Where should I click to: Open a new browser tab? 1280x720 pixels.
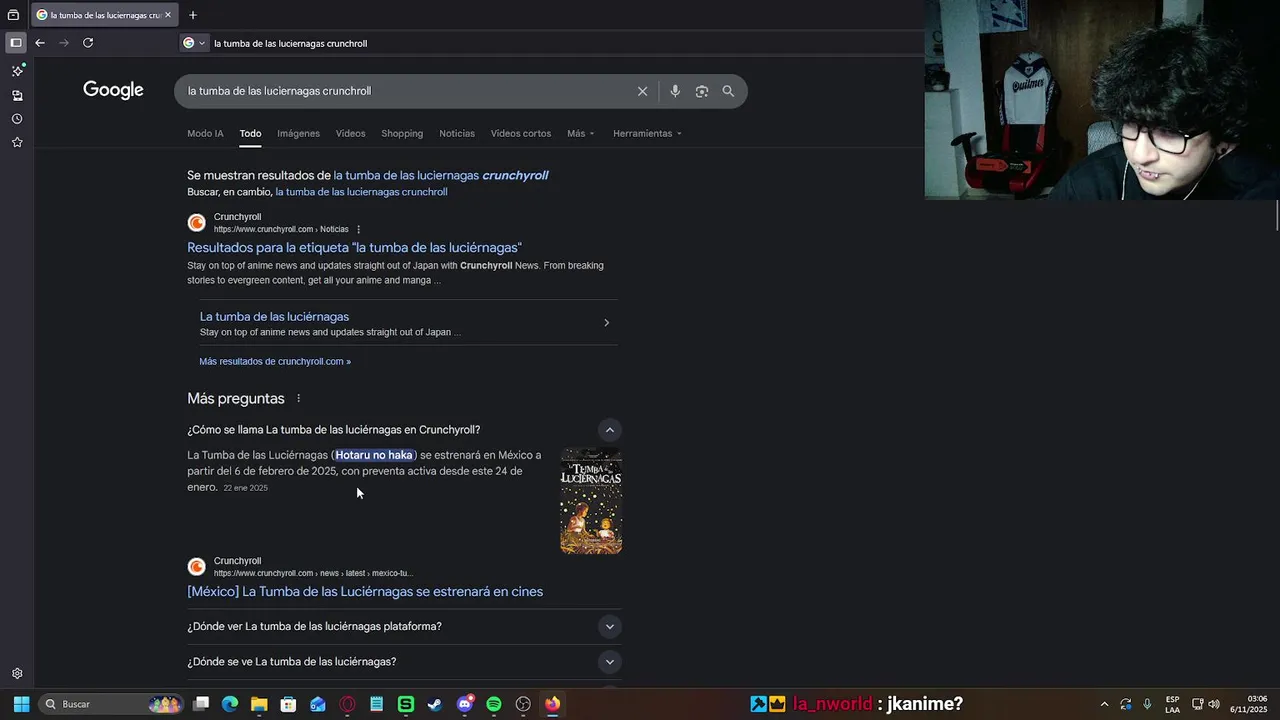(193, 15)
